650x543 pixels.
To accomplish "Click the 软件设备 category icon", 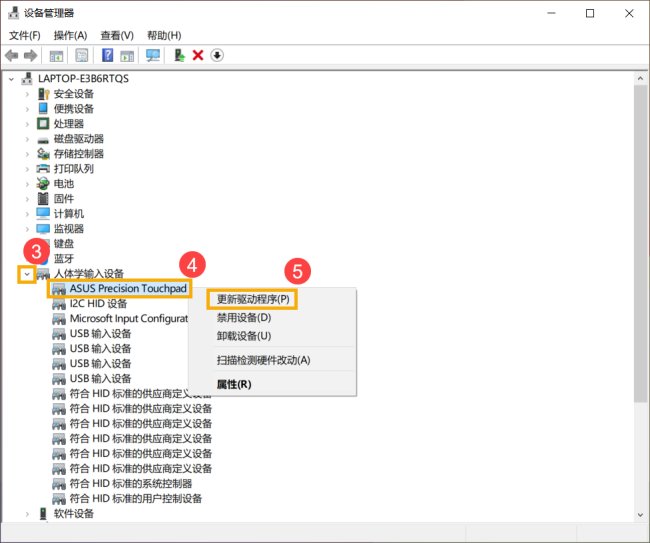I will point(43,514).
